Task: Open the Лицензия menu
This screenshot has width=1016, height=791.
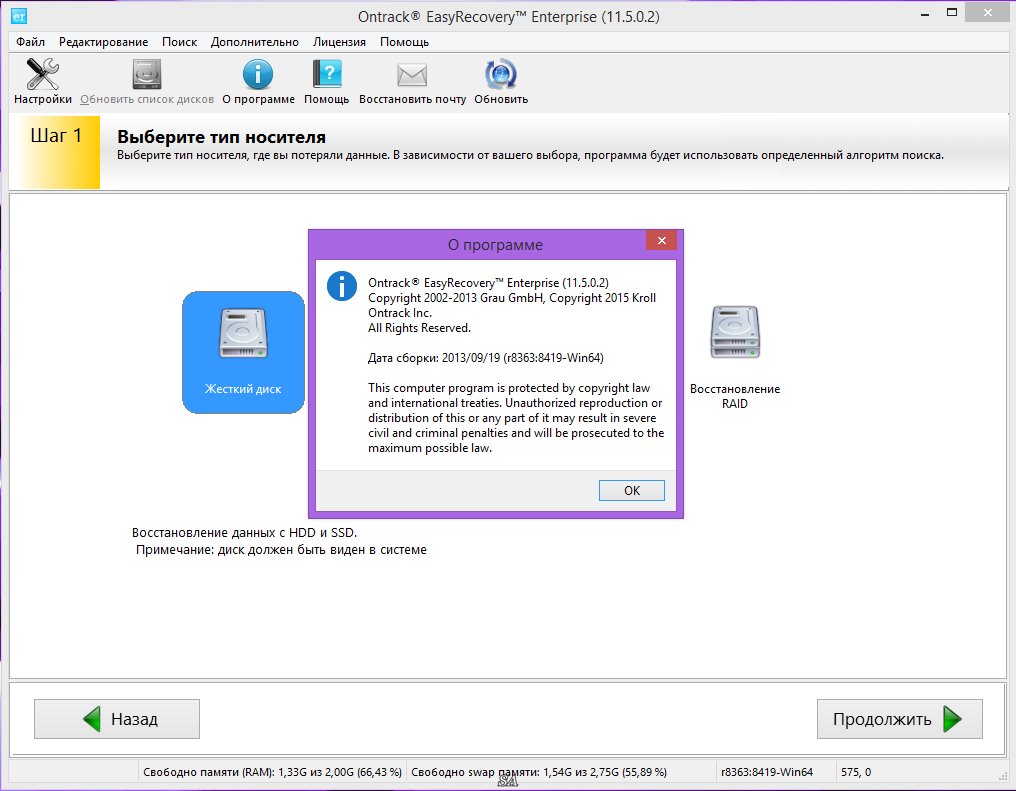Action: click(339, 42)
